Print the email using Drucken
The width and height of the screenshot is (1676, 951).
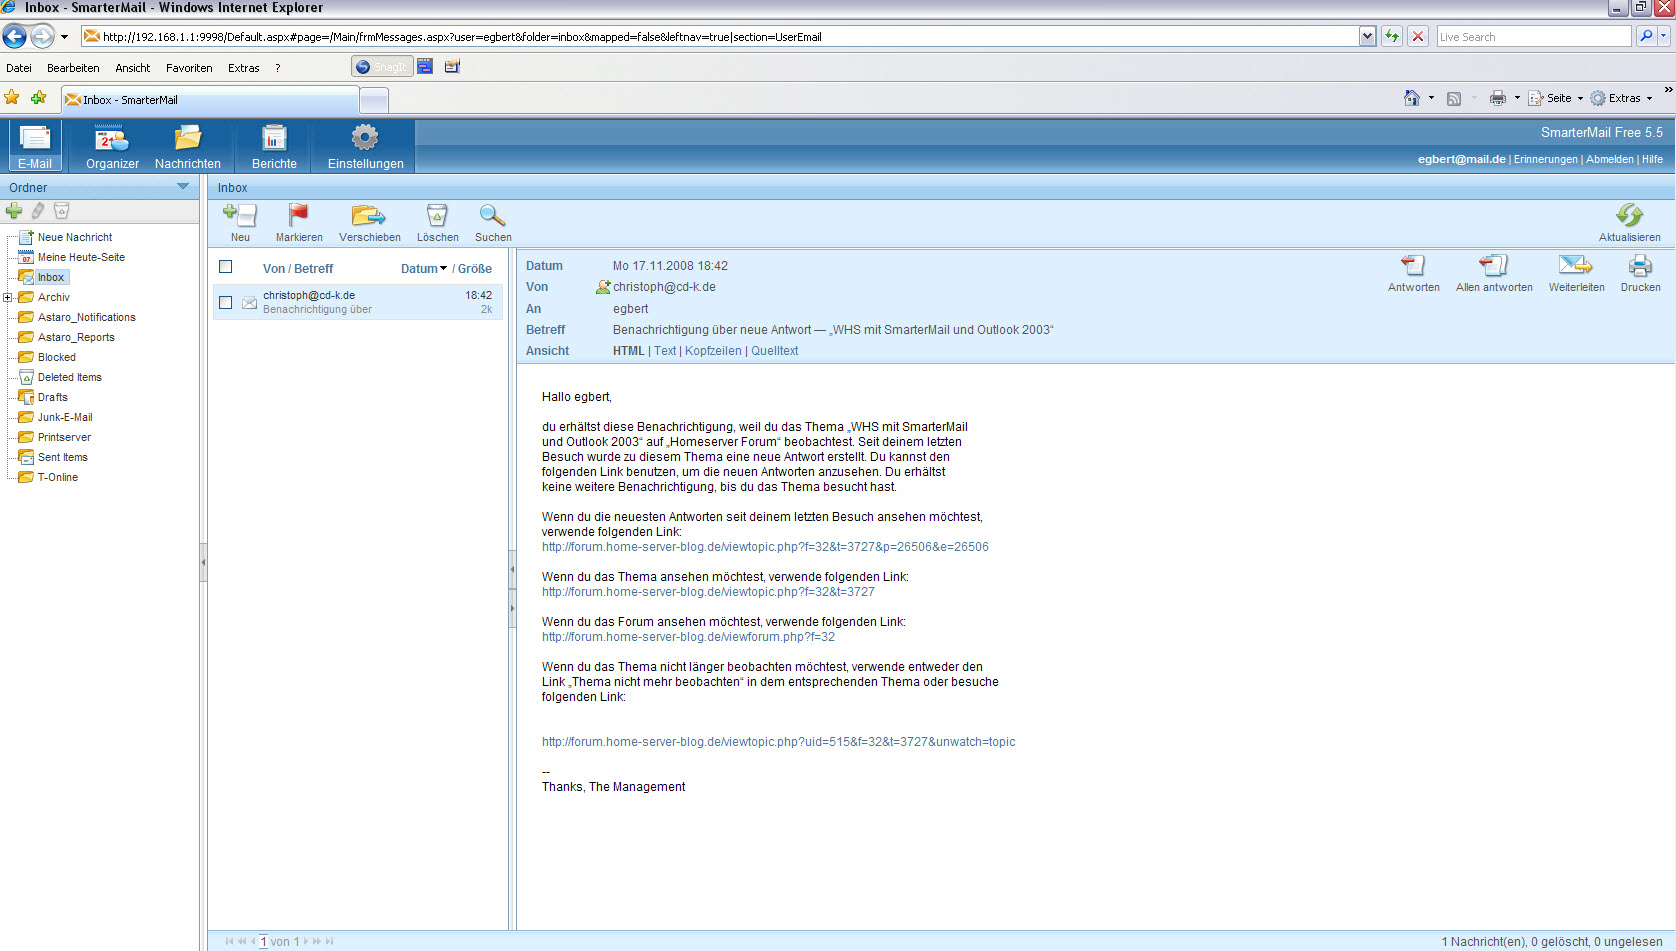1640,272
